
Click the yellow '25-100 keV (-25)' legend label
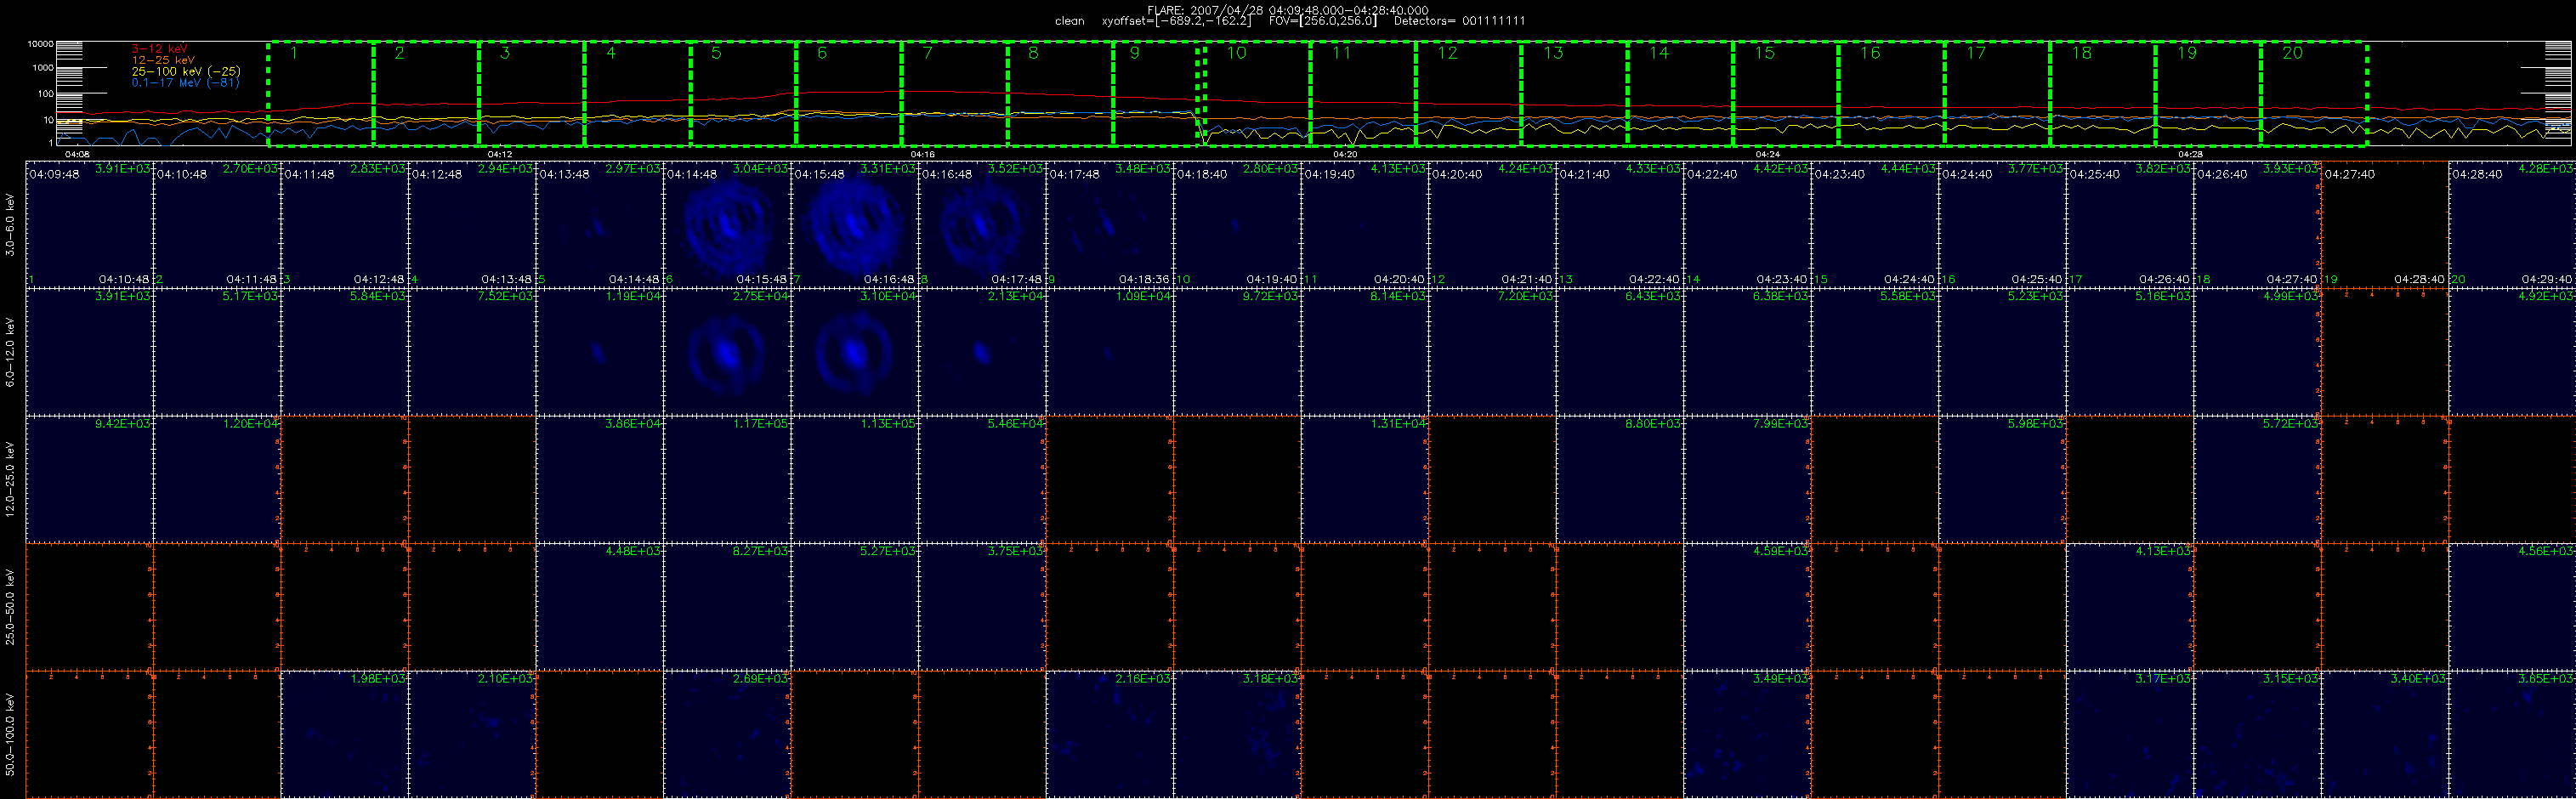pos(186,72)
